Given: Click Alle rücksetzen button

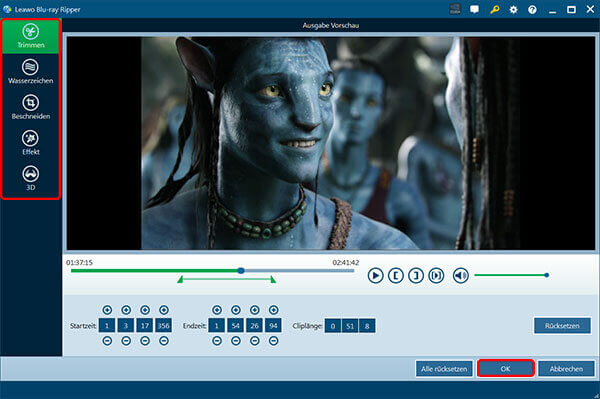Looking at the screenshot, I should 444,369.
